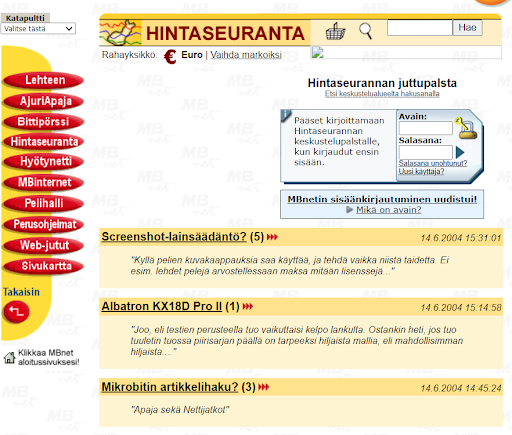Open Sivukartta site map
This screenshot has width=512, height=435.
43,266
